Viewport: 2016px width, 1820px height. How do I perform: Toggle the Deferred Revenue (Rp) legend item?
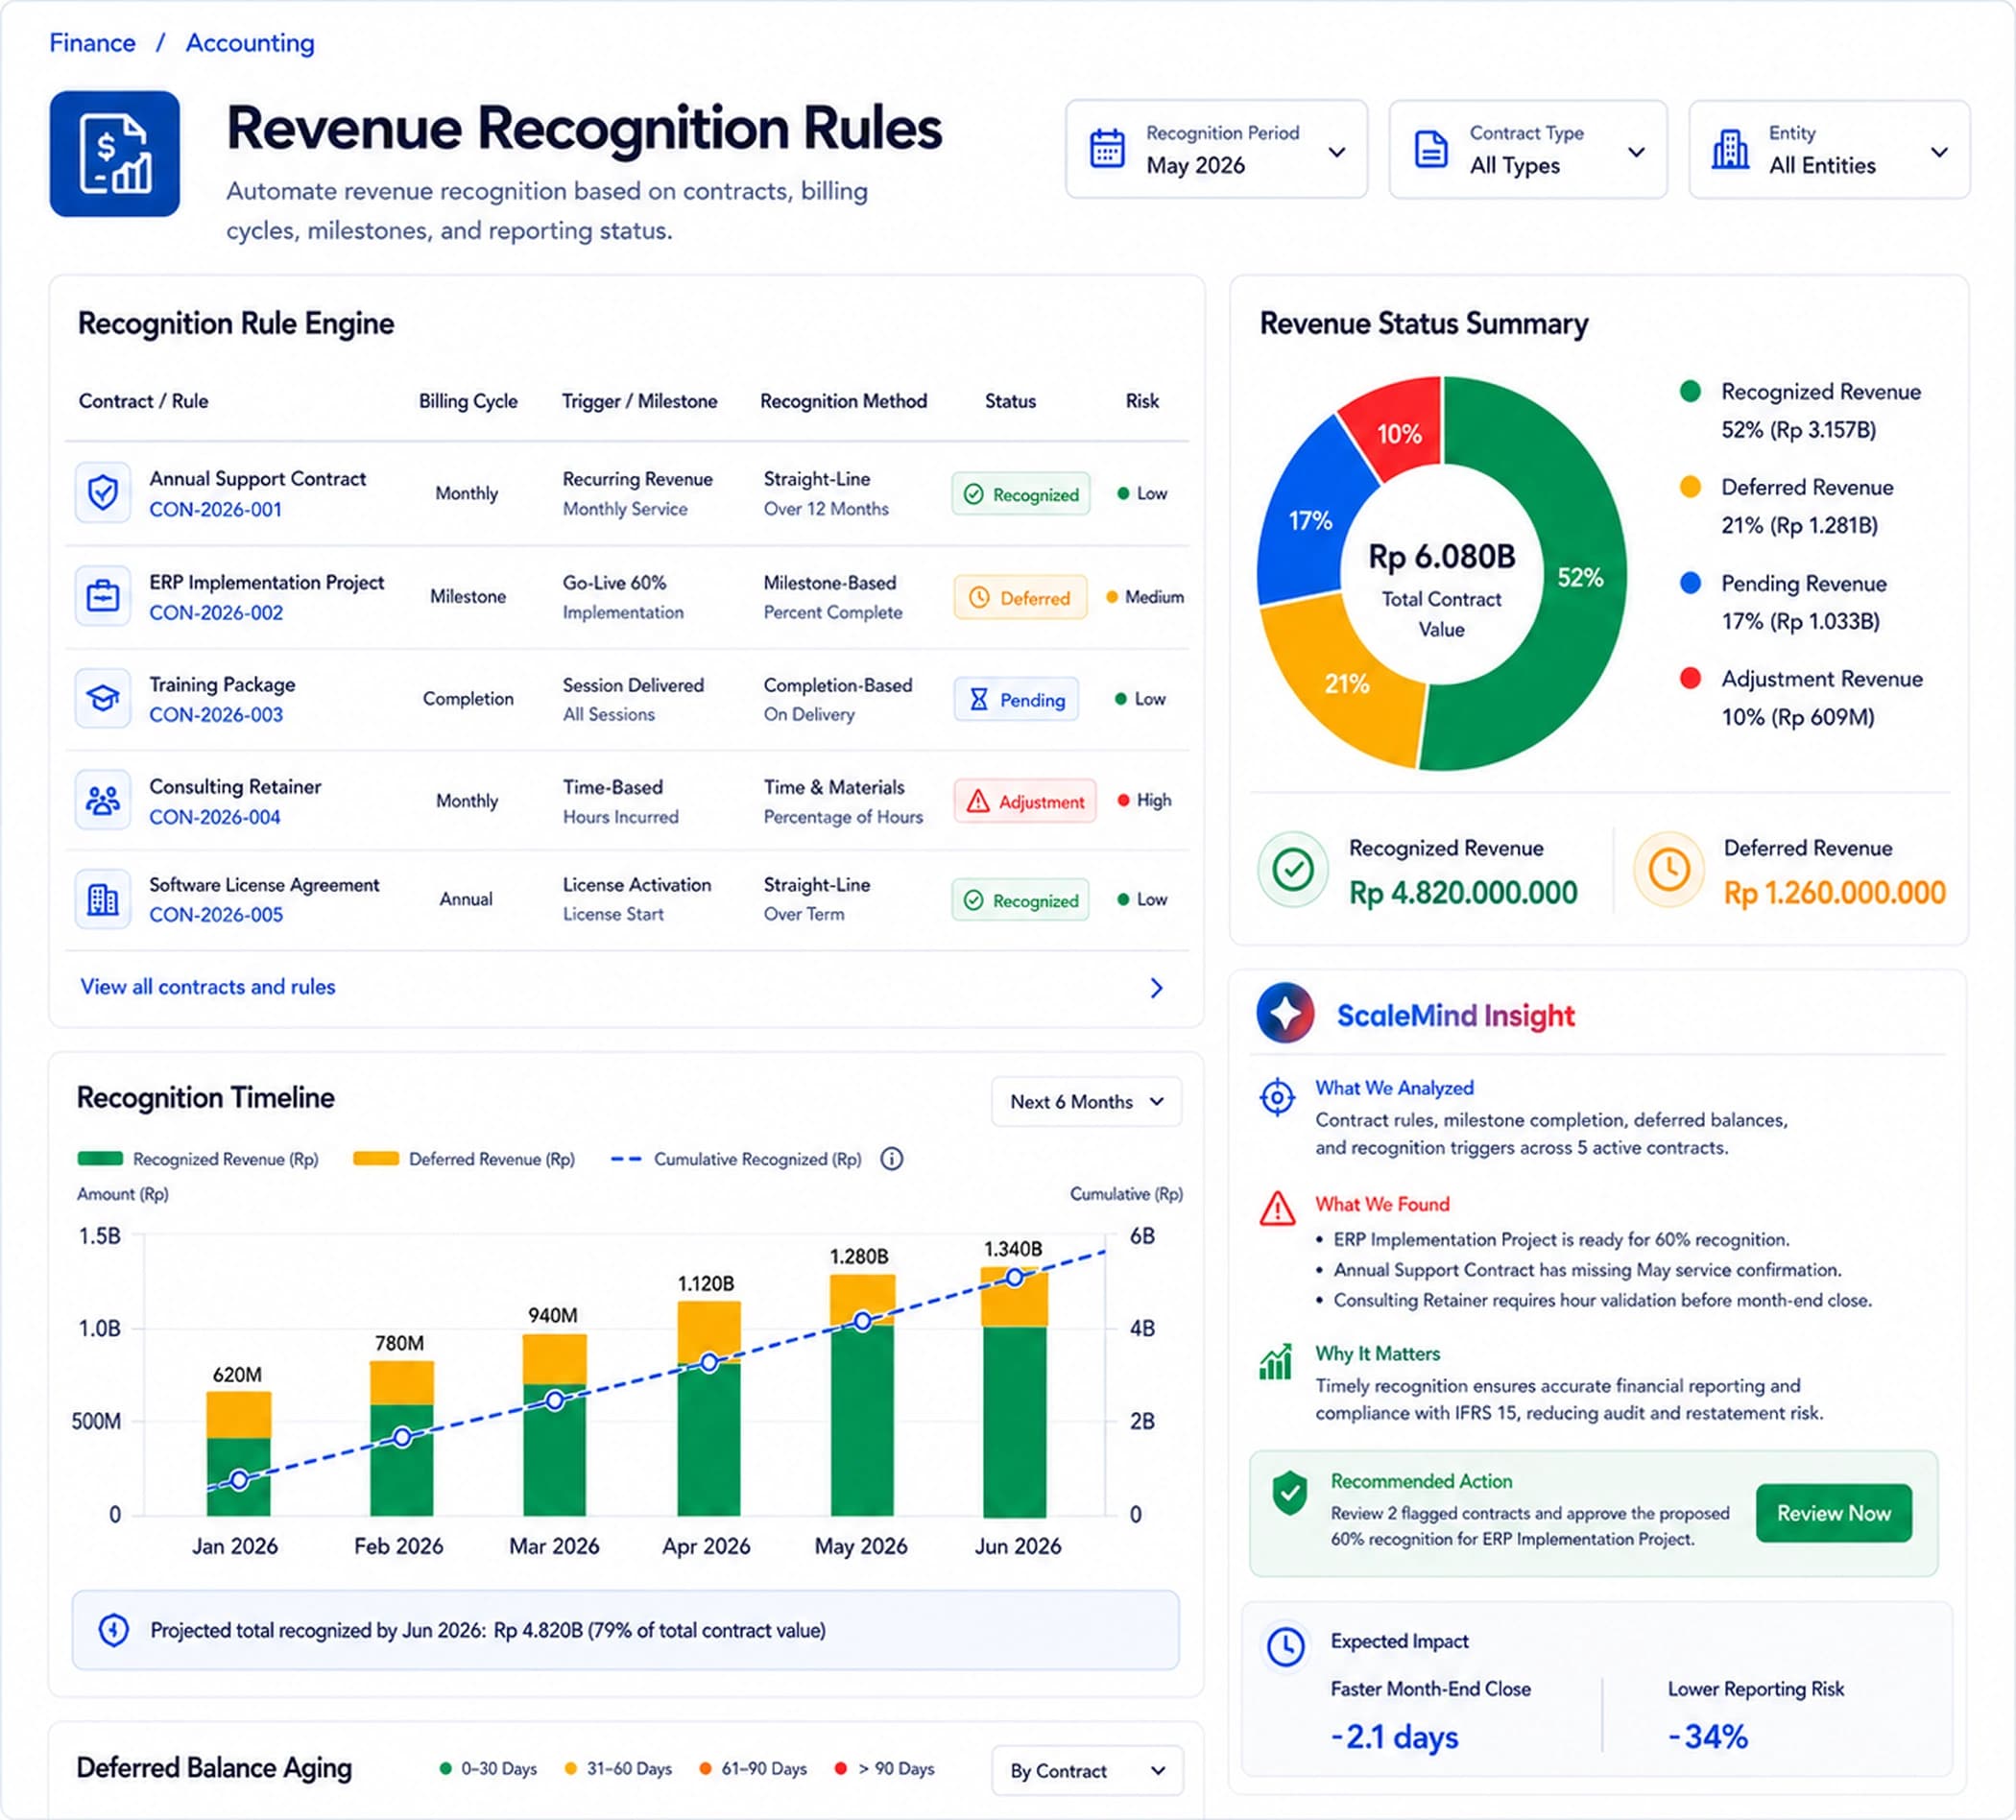464,1159
